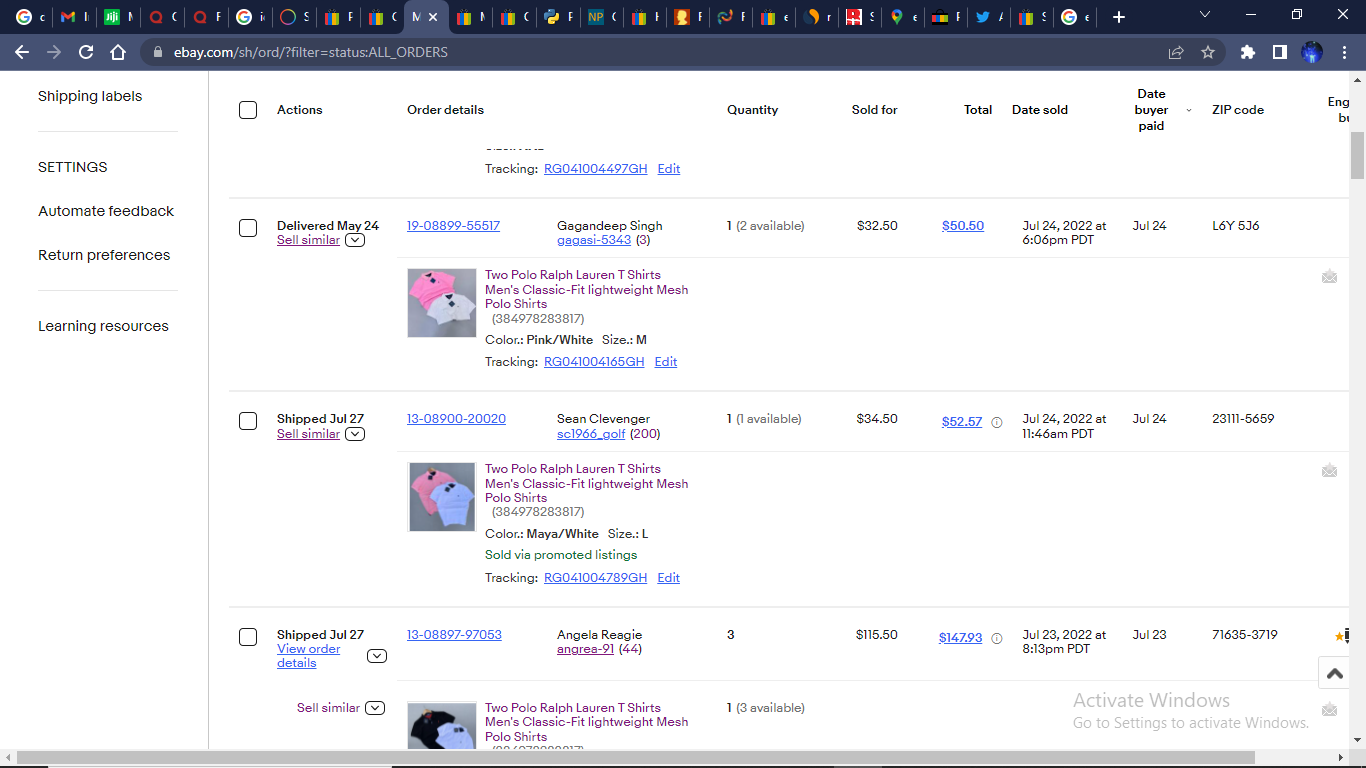Open Maya/White polo shirts thumbnail

[x=442, y=497]
